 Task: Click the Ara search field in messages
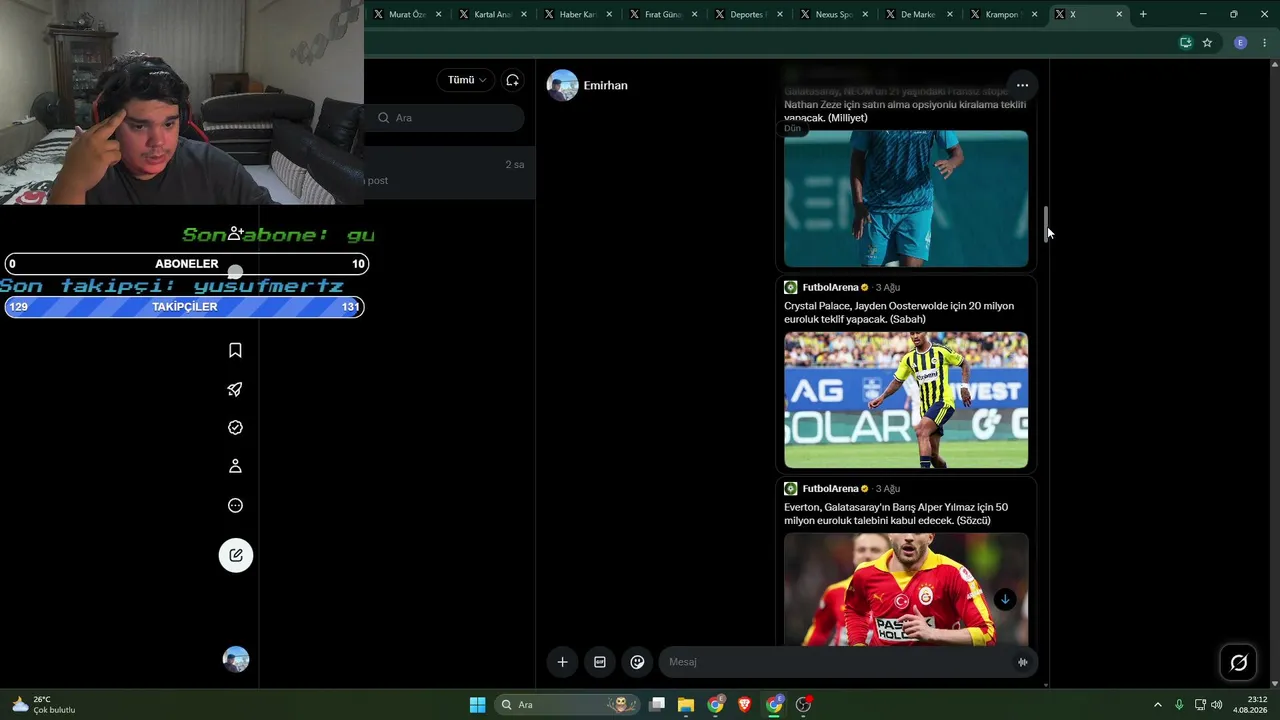444,118
